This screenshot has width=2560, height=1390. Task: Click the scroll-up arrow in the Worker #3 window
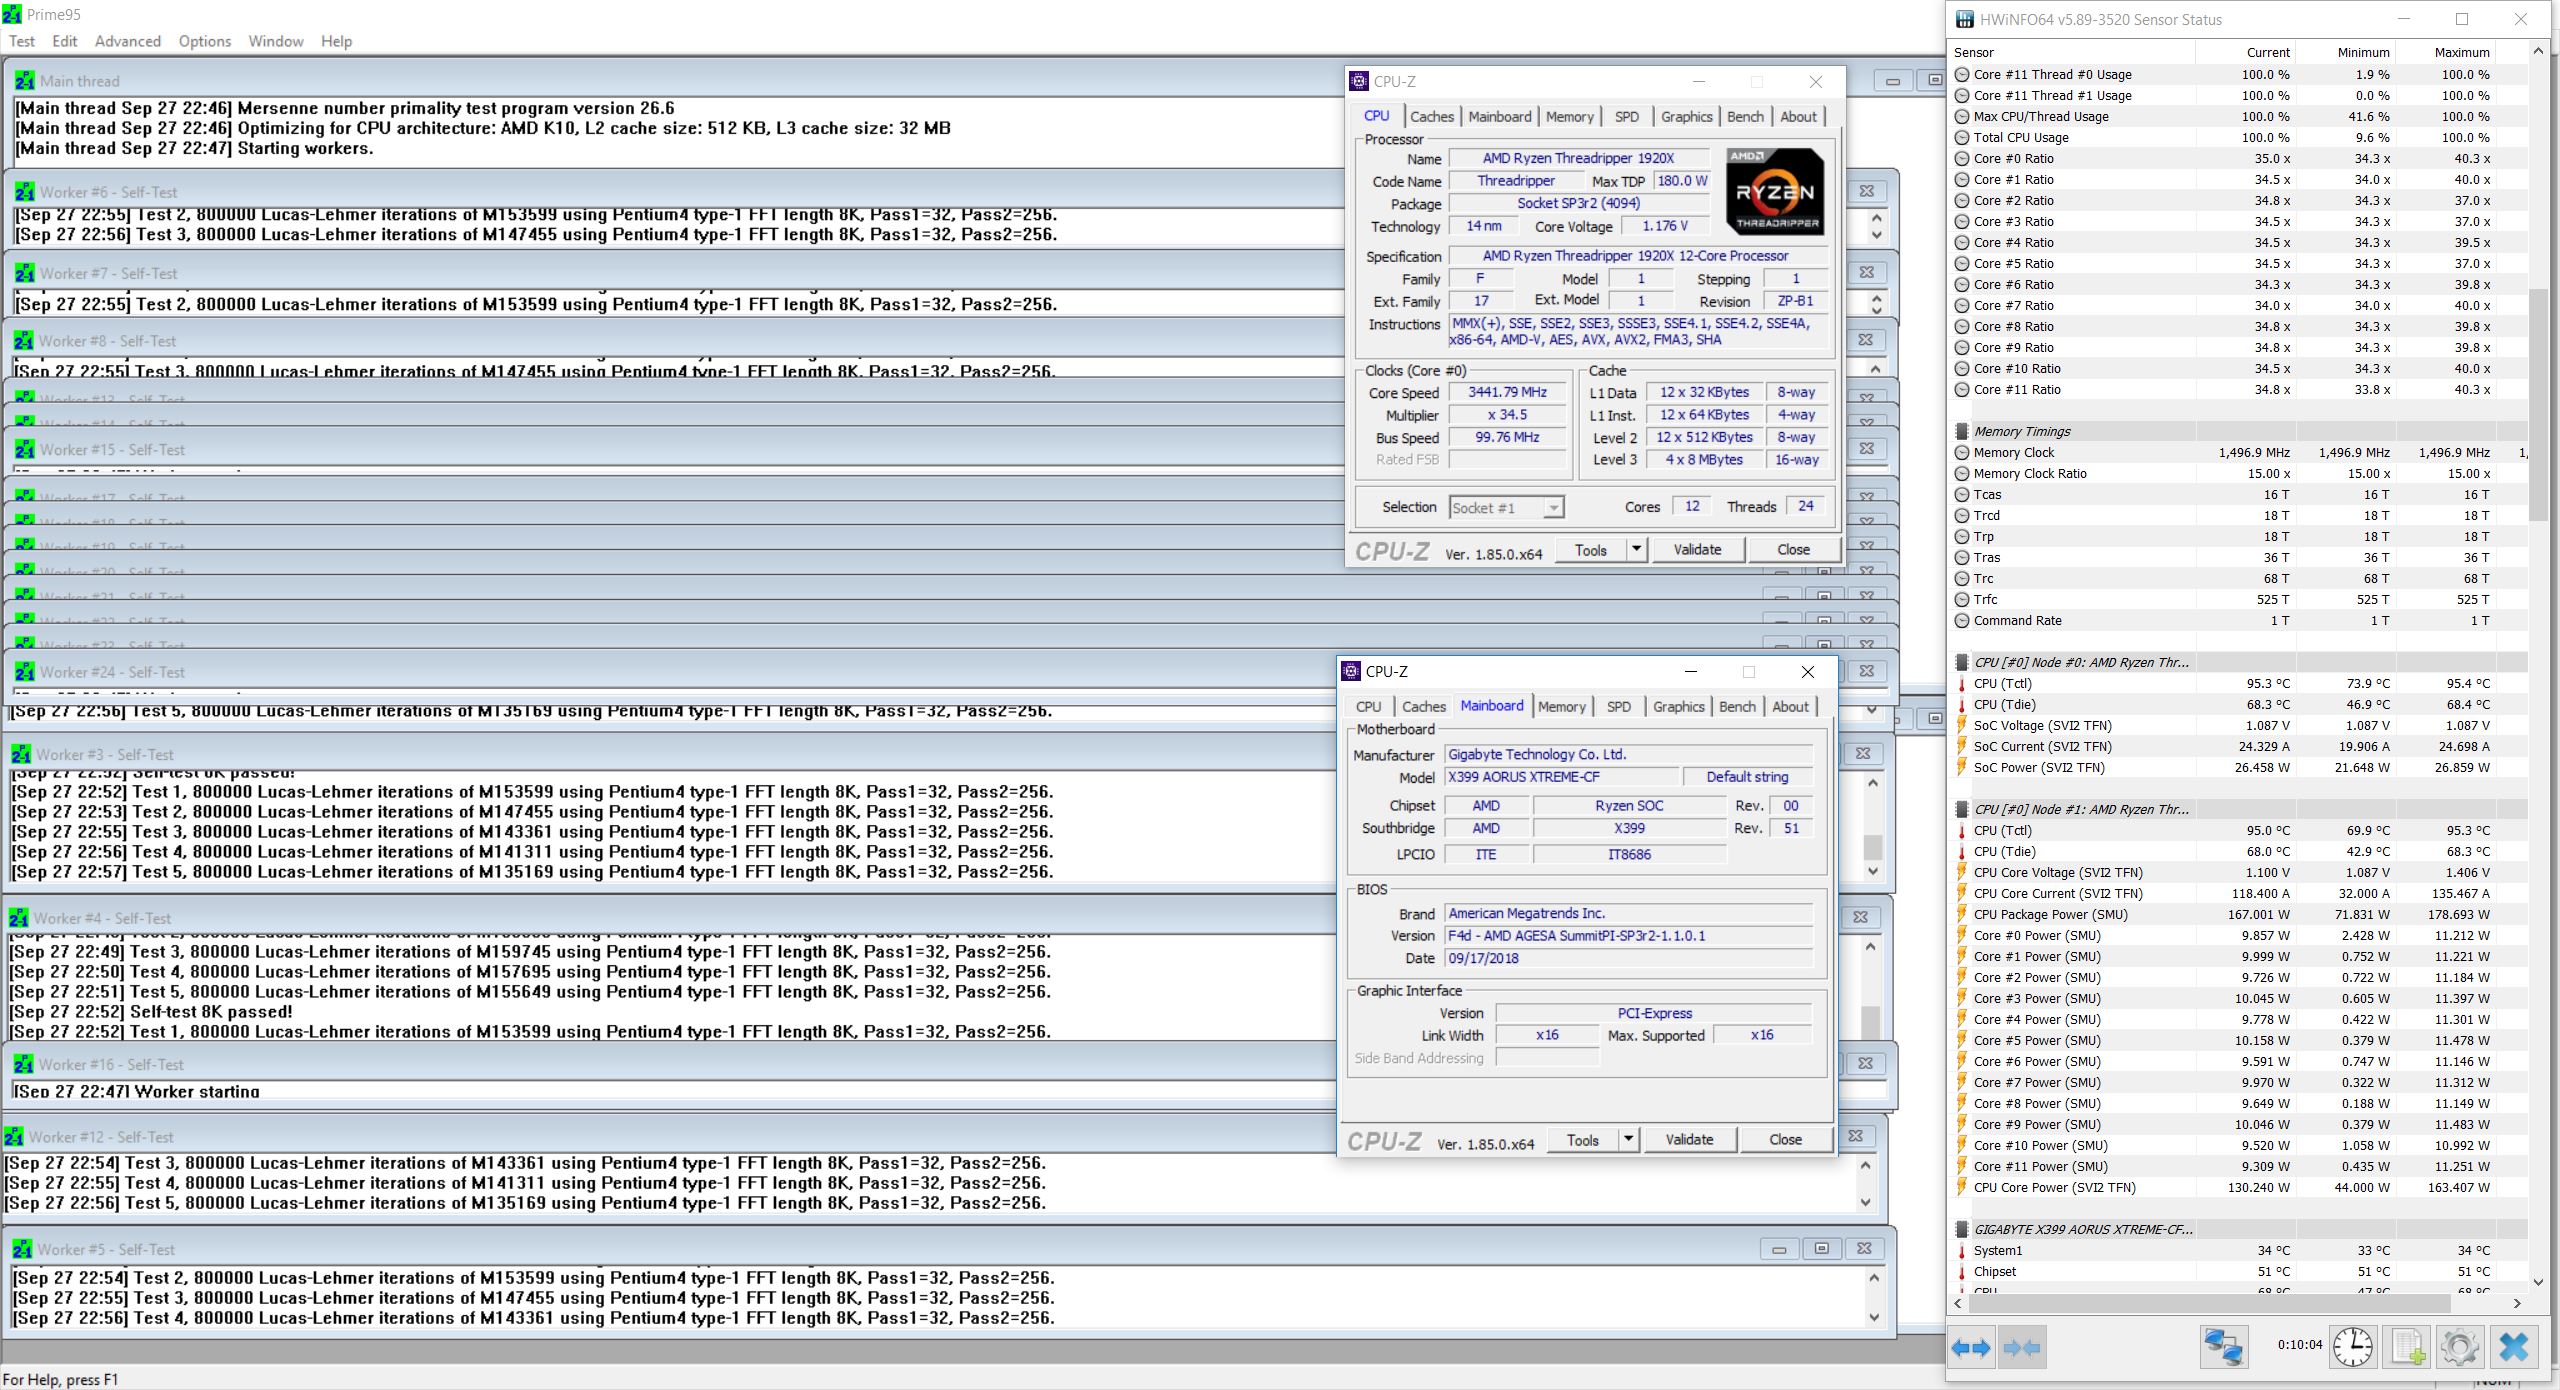(1873, 782)
